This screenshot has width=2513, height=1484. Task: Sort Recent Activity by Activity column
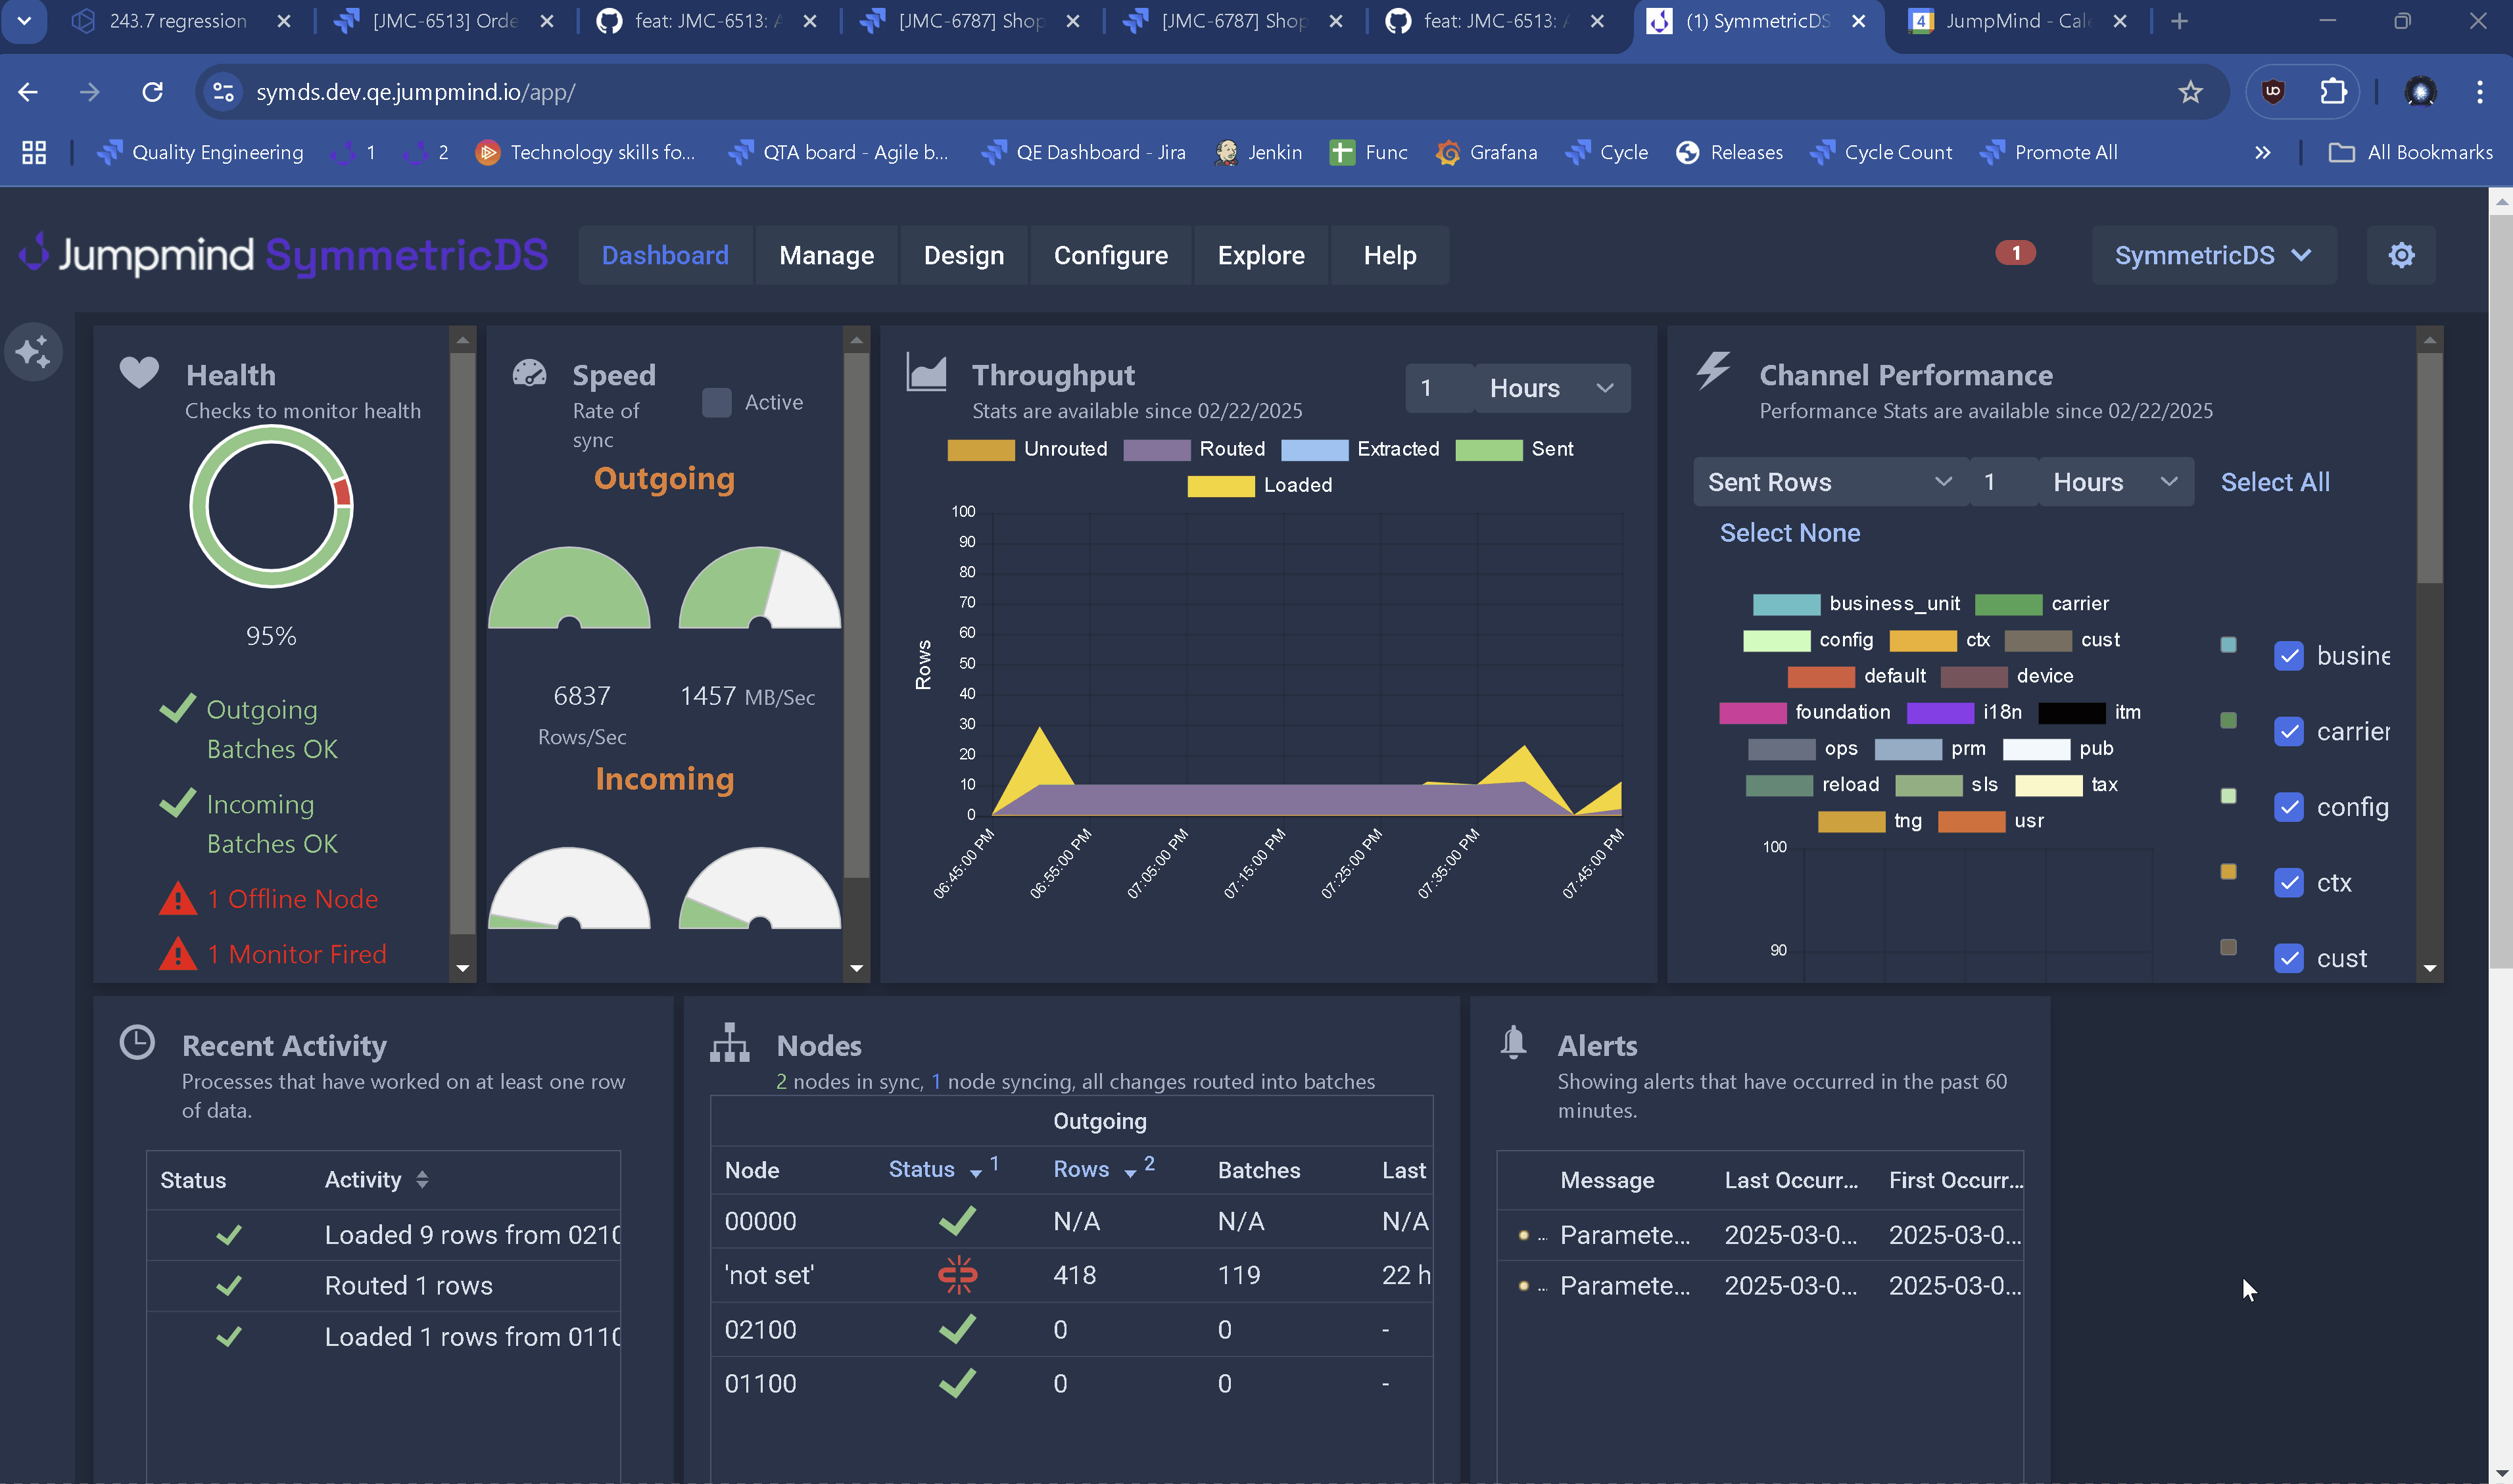(376, 1180)
